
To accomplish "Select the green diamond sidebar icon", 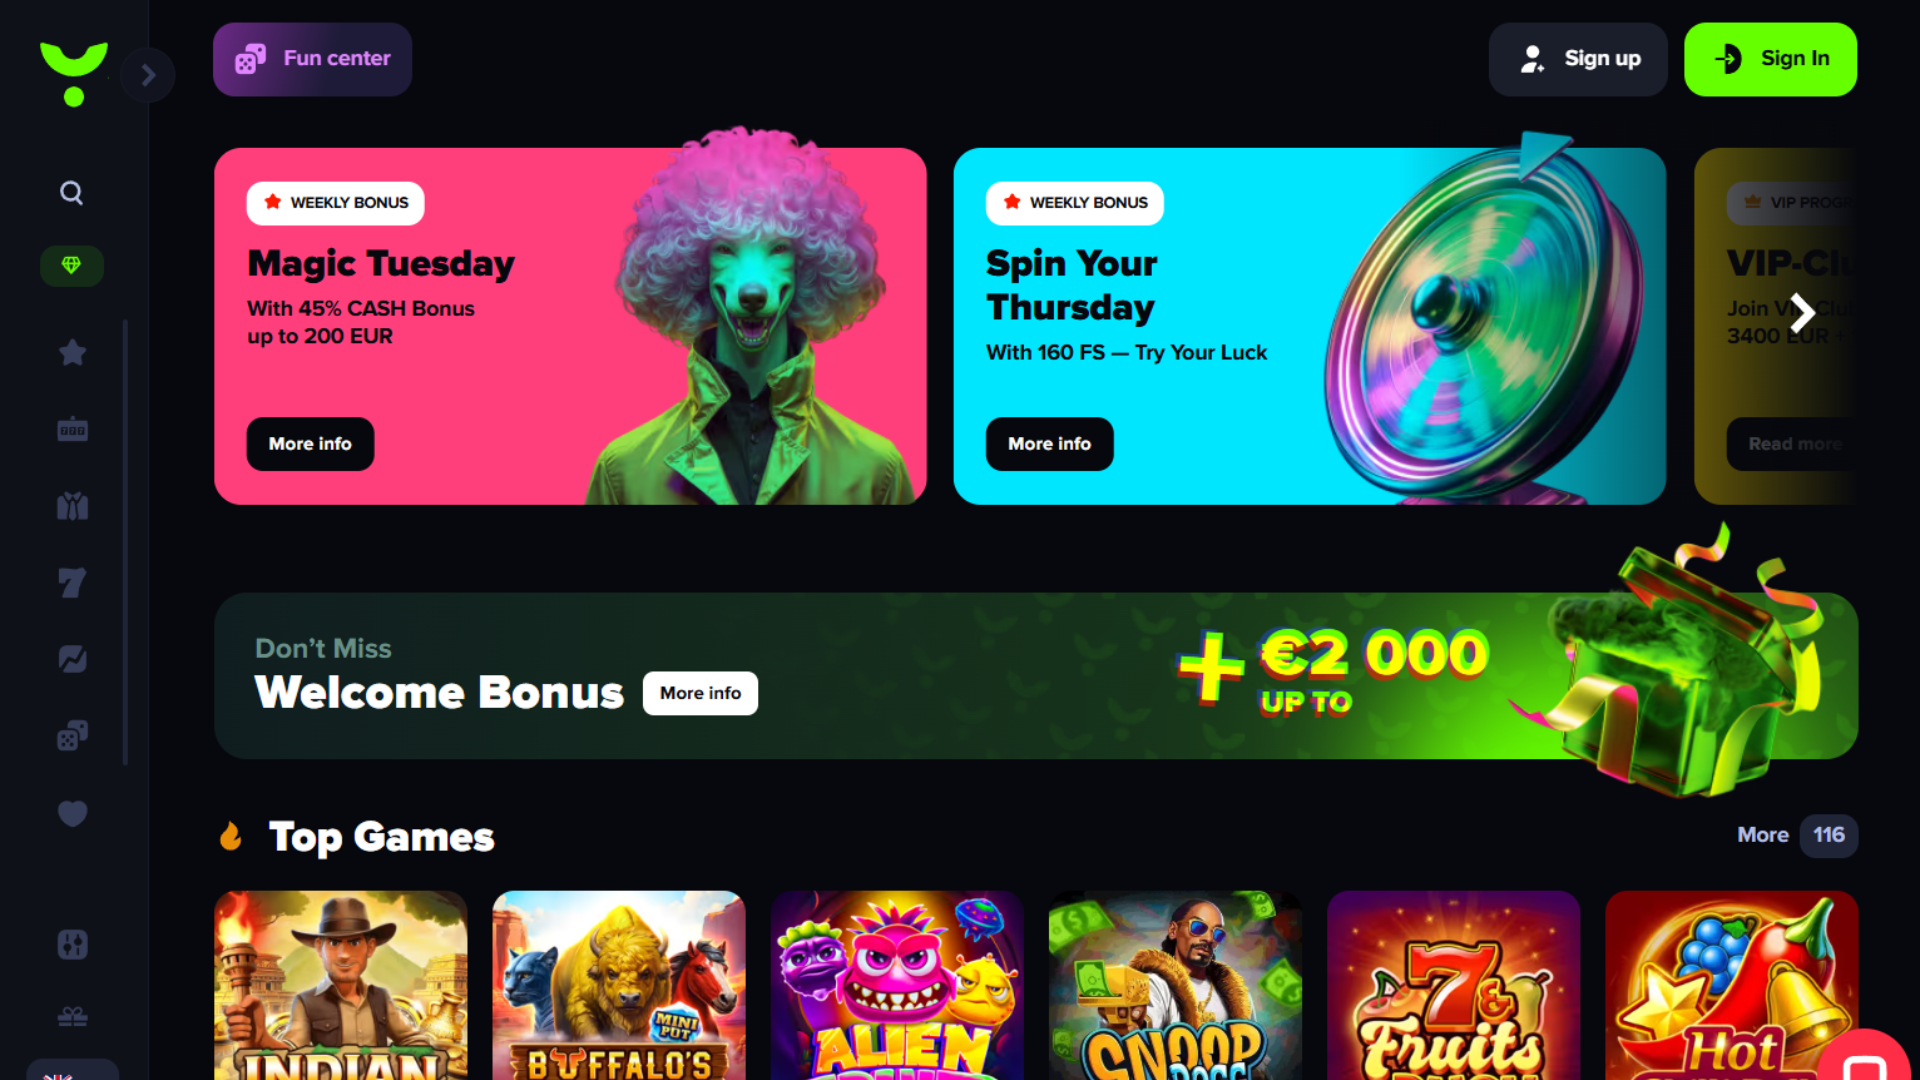I will 71,266.
